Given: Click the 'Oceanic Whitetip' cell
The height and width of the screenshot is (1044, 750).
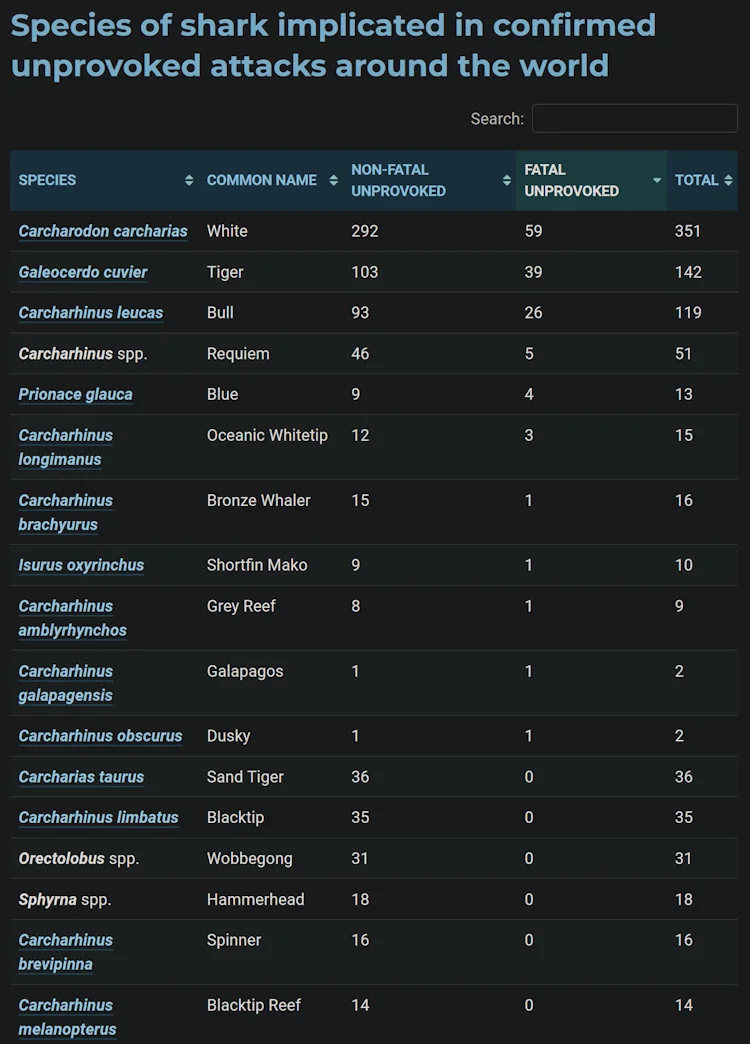Looking at the screenshot, I should click(267, 435).
